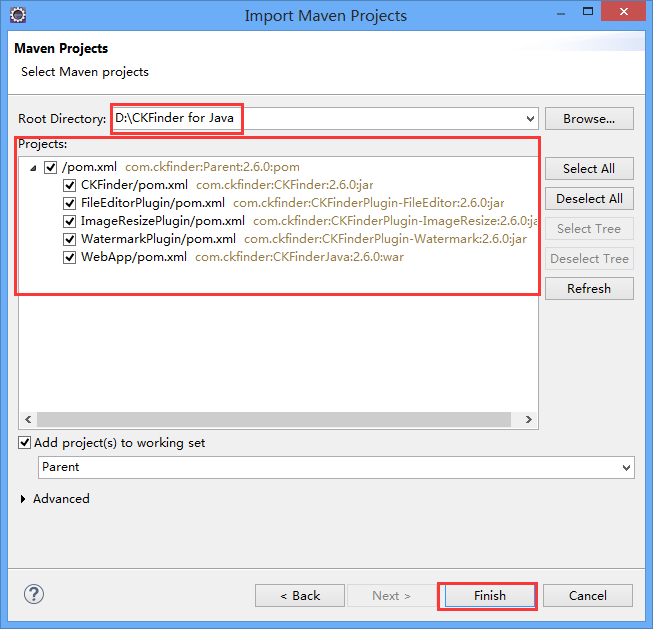
Task: Expand the Advanced section
Action: [23, 499]
